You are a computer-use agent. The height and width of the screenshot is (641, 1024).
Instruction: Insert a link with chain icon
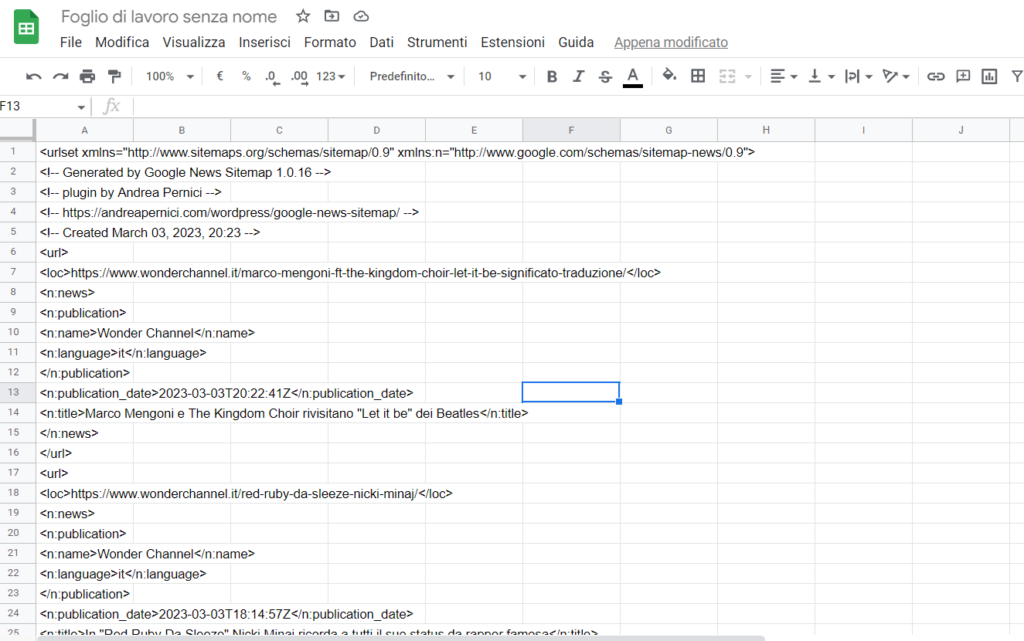click(x=936, y=76)
